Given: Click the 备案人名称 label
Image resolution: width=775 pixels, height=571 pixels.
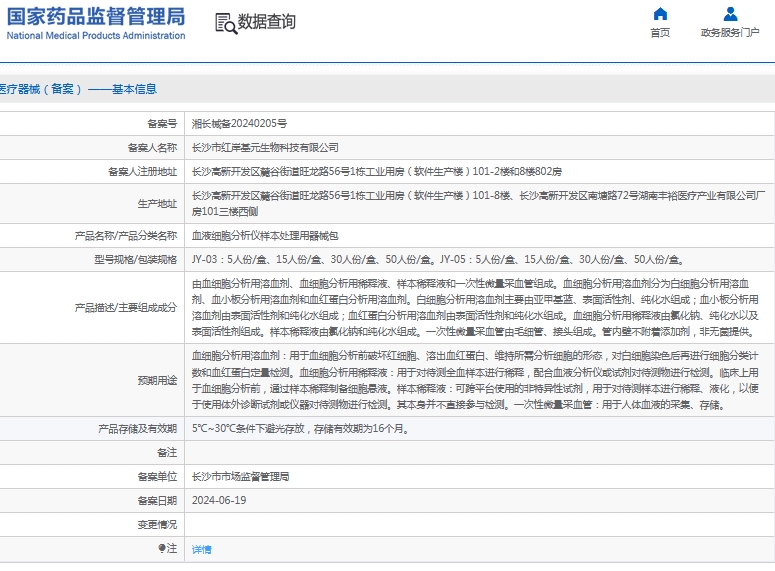Looking at the screenshot, I should coord(152,147).
